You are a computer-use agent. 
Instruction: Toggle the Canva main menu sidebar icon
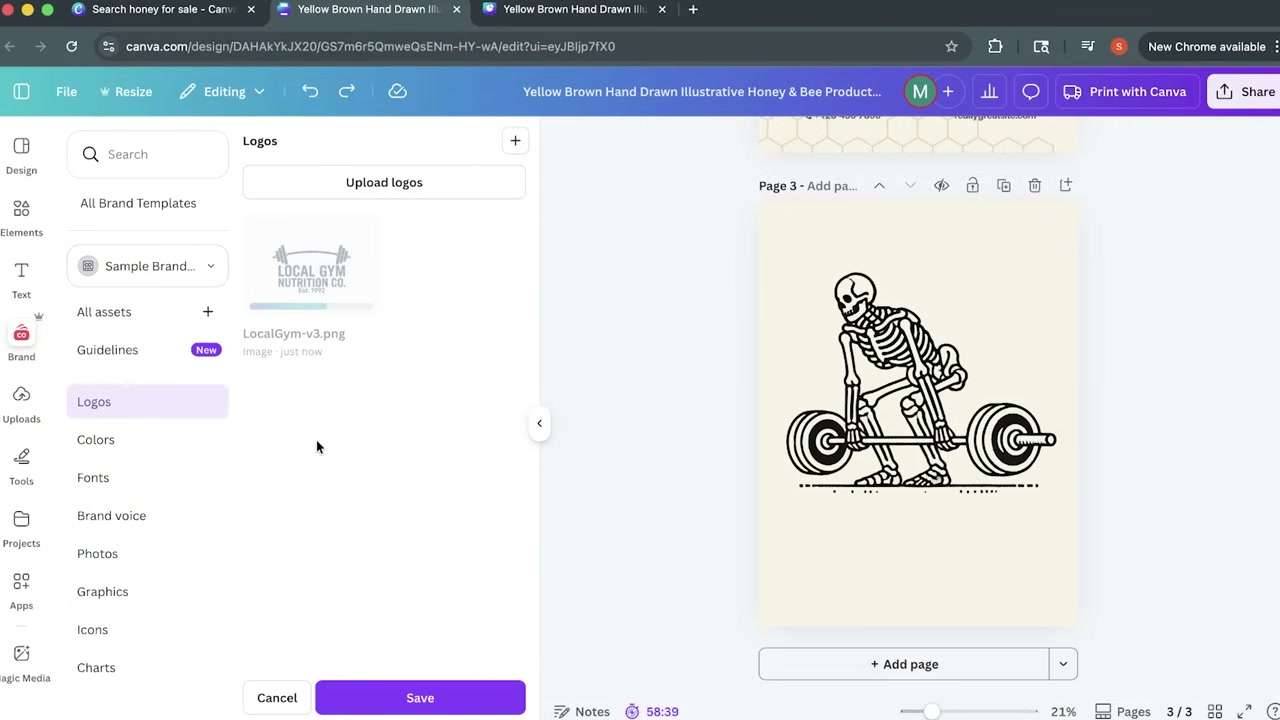tap(21, 91)
